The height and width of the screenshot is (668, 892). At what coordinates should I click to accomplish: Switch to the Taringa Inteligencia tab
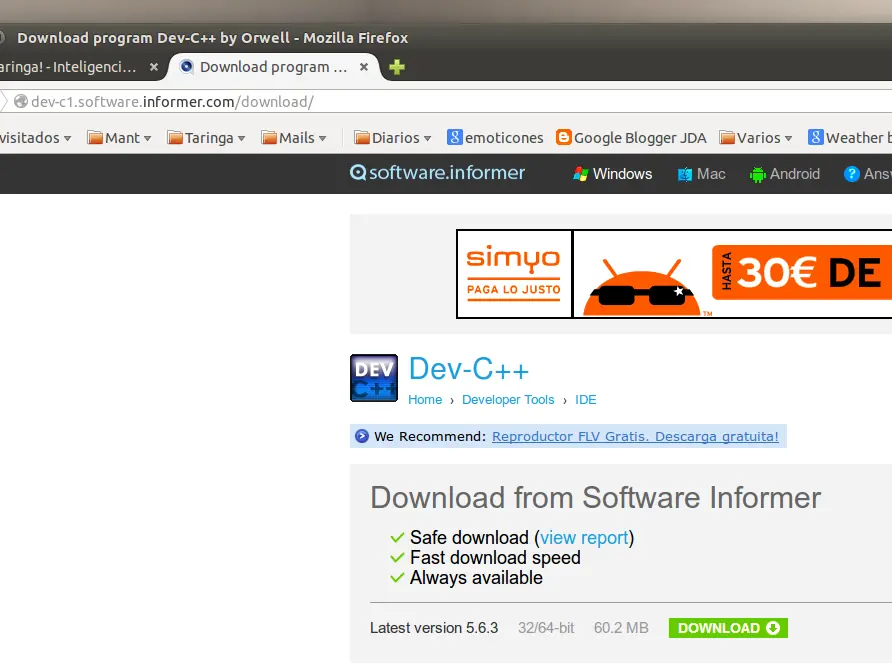tap(80, 67)
